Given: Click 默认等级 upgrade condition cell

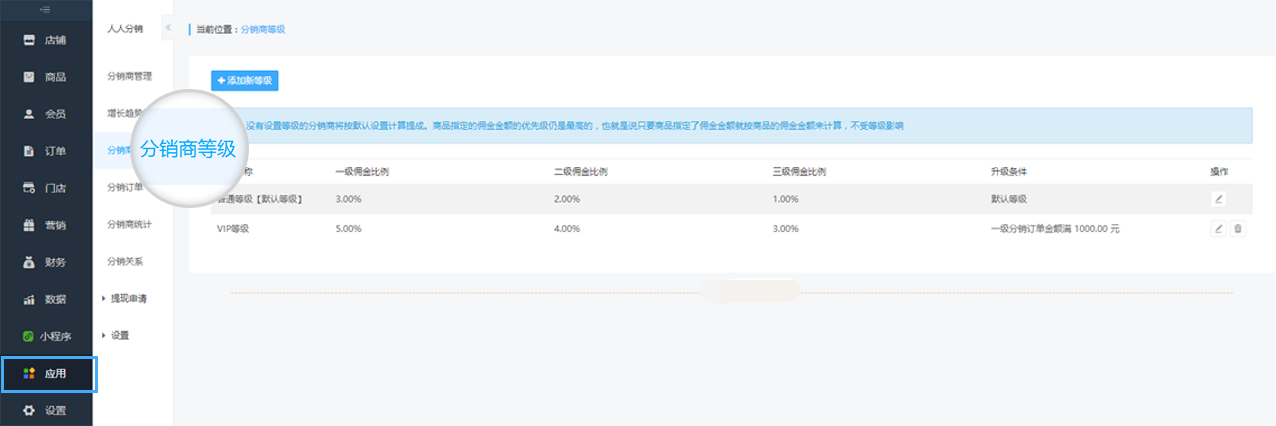Looking at the screenshot, I should (1008, 199).
